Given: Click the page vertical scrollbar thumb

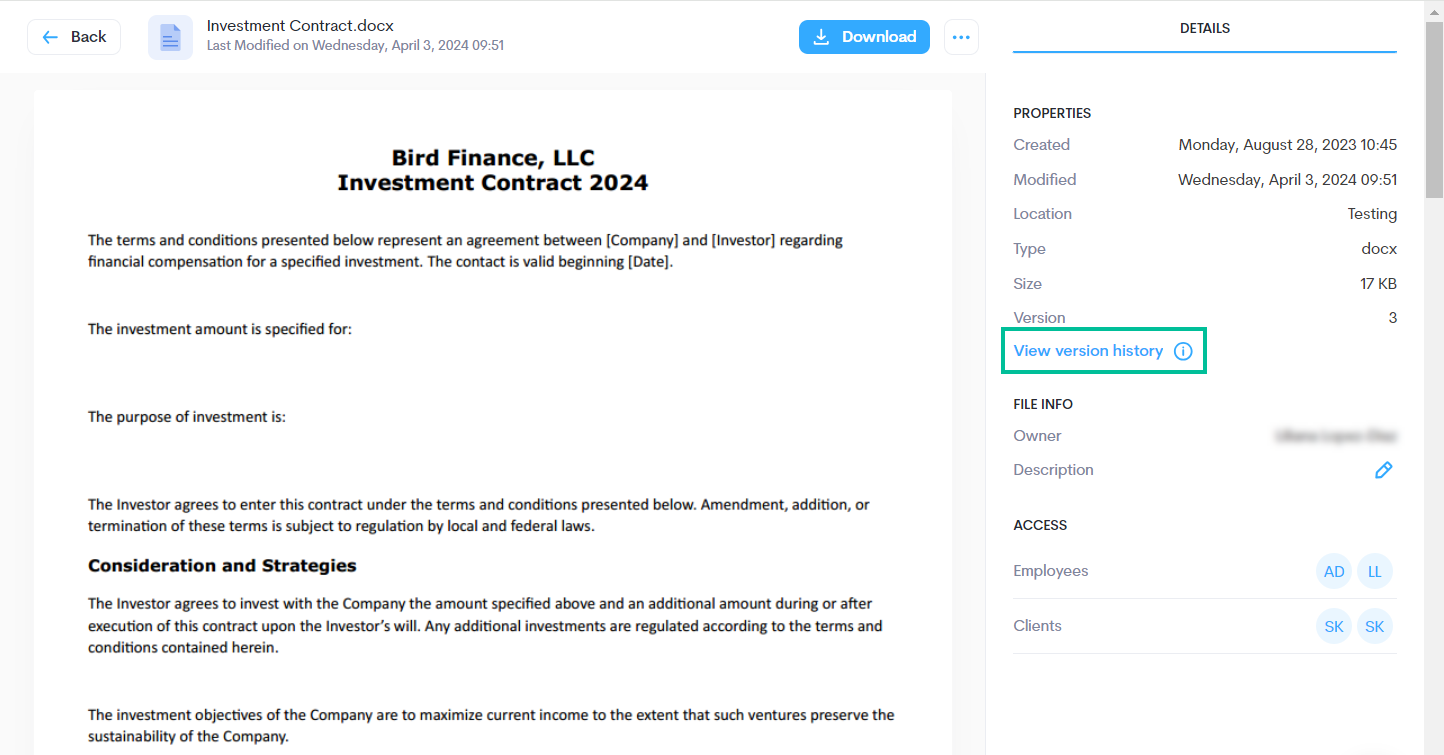Looking at the screenshot, I should (x=1434, y=110).
